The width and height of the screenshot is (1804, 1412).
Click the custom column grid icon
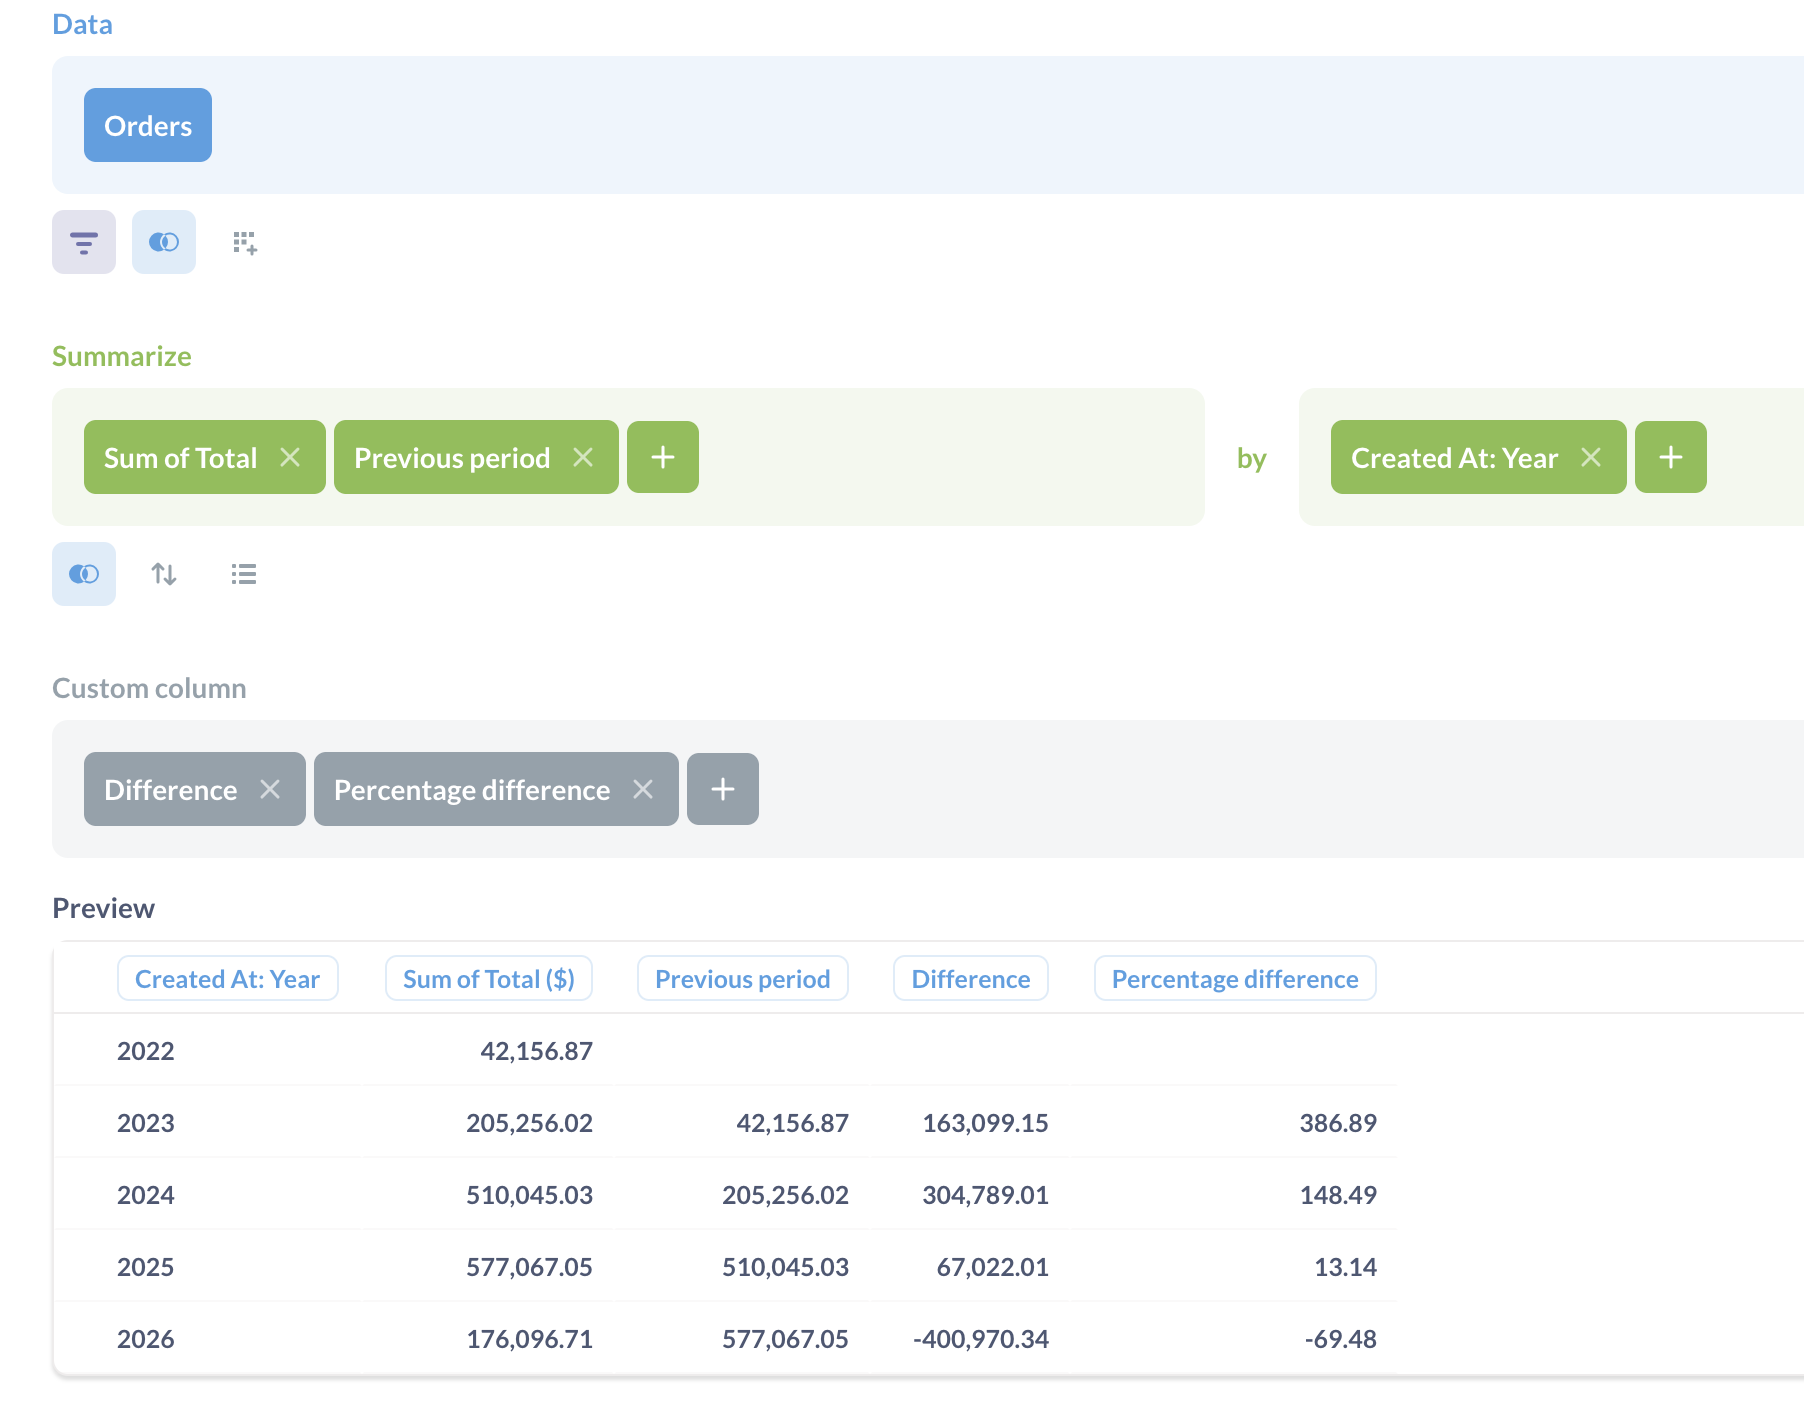coord(245,242)
